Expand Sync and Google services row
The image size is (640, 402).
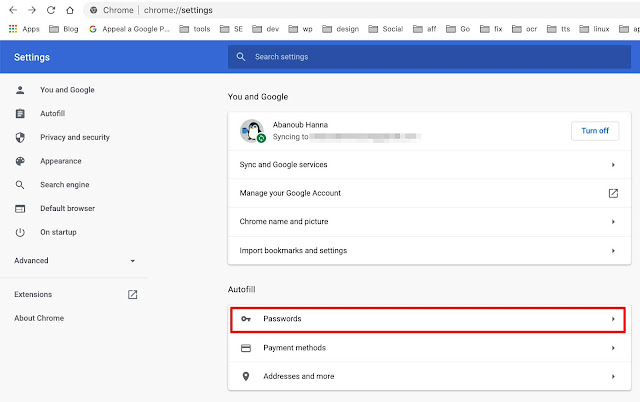(613, 164)
